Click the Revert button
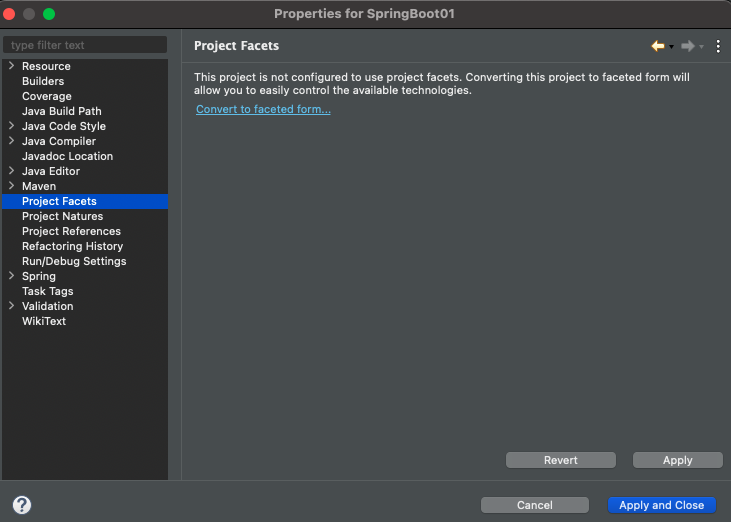731x522 pixels. [561, 460]
